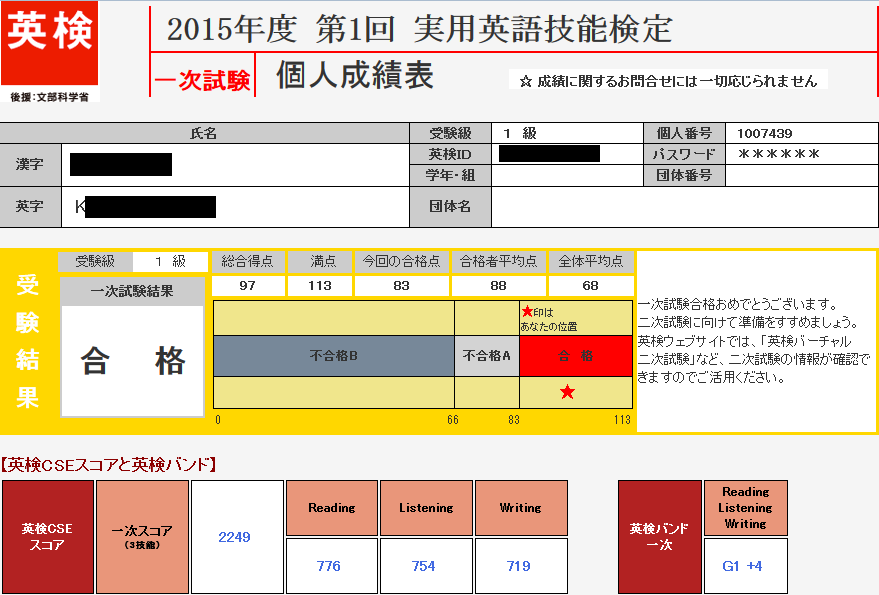Click the Reading header cell

click(x=332, y=508)
